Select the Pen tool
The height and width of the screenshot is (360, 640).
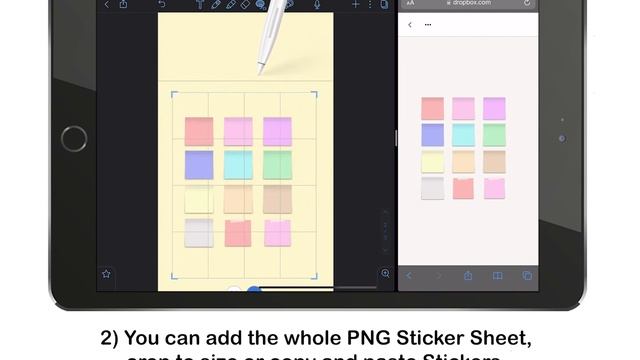(216, 4)
